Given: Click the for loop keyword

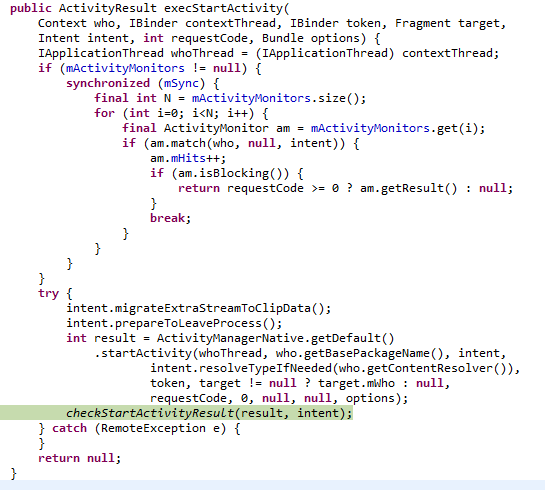Looking at the screenshot, I should tap(104, 113).
